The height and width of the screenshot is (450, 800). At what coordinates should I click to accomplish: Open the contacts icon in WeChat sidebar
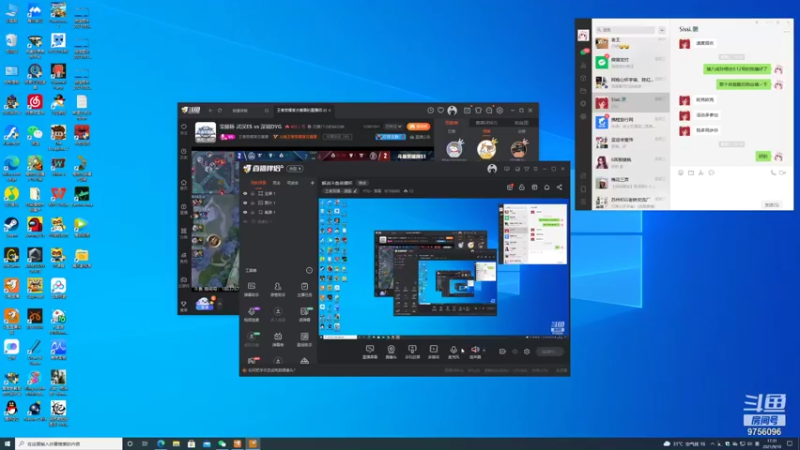[x=583, y=65]
